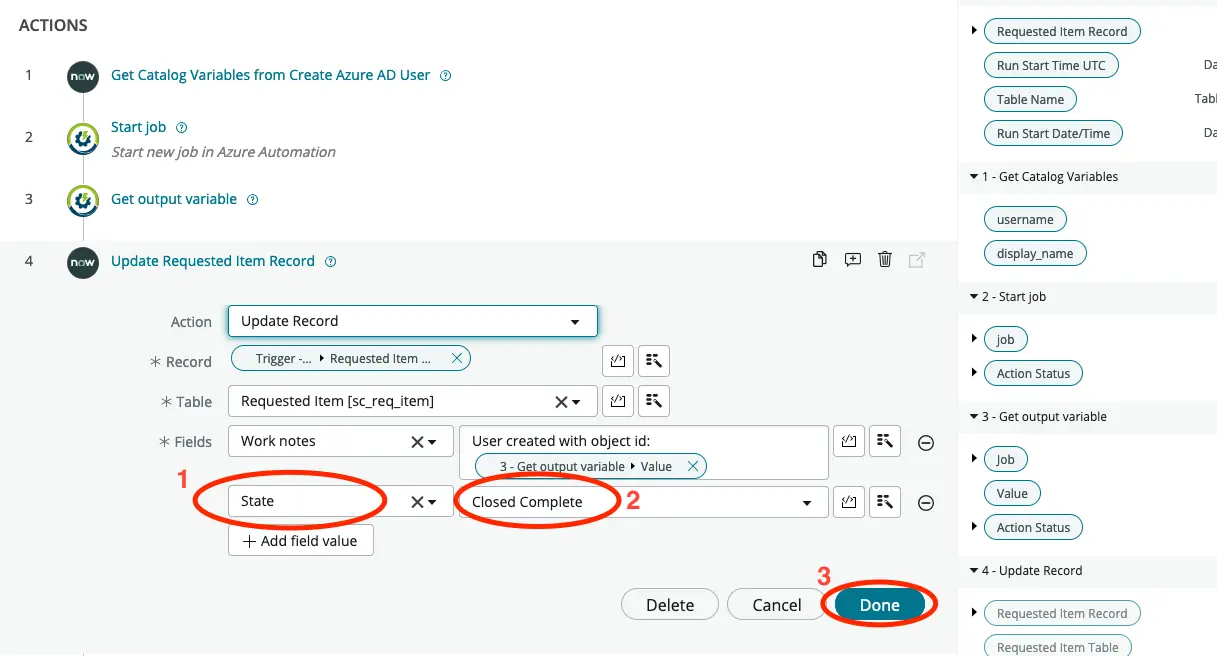Expand the "job" data pill

pos(976,339)
